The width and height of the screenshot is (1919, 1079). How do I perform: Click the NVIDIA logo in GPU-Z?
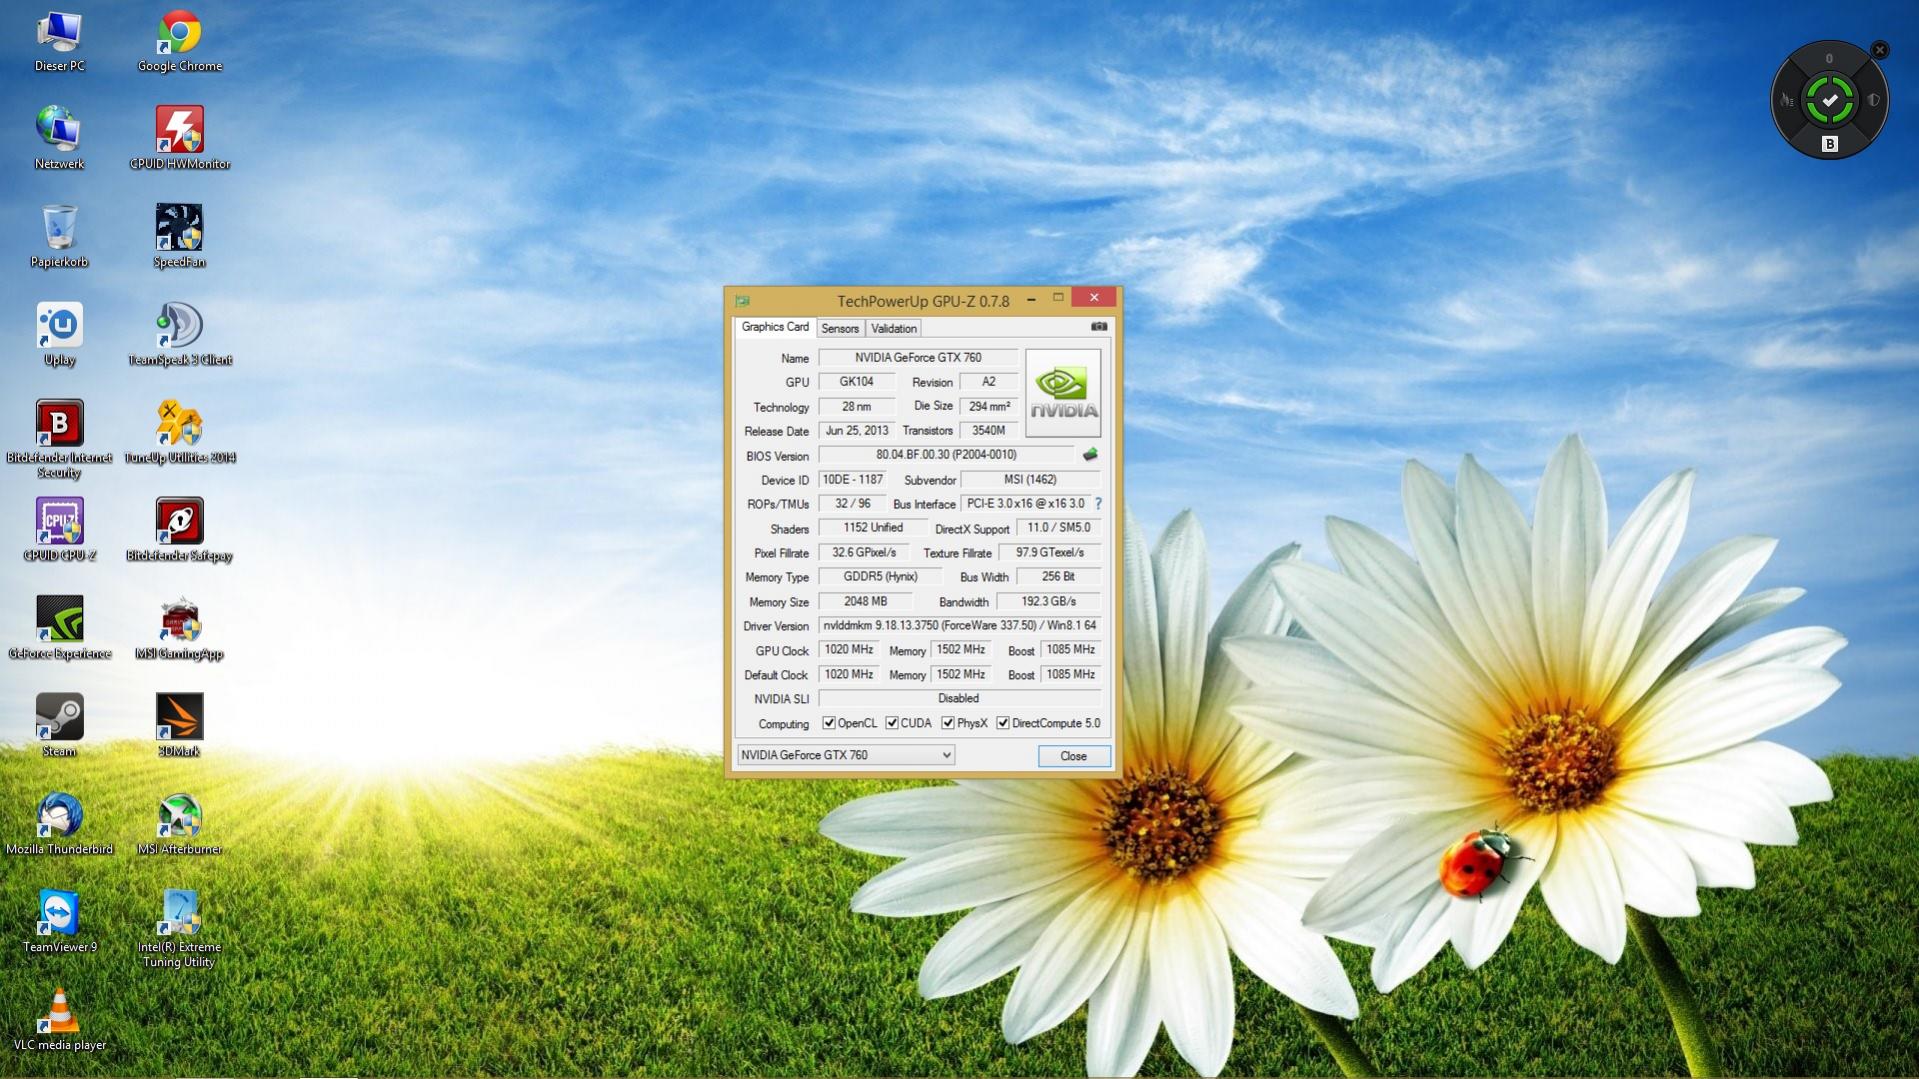tap(1063, 393)
